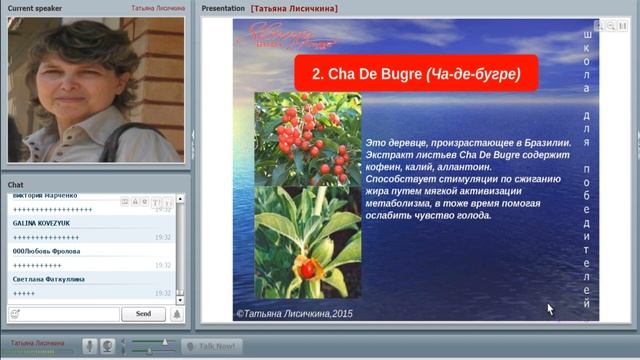
Task: Click the lock icon in chat toolbar
Action: click(135, 202)
